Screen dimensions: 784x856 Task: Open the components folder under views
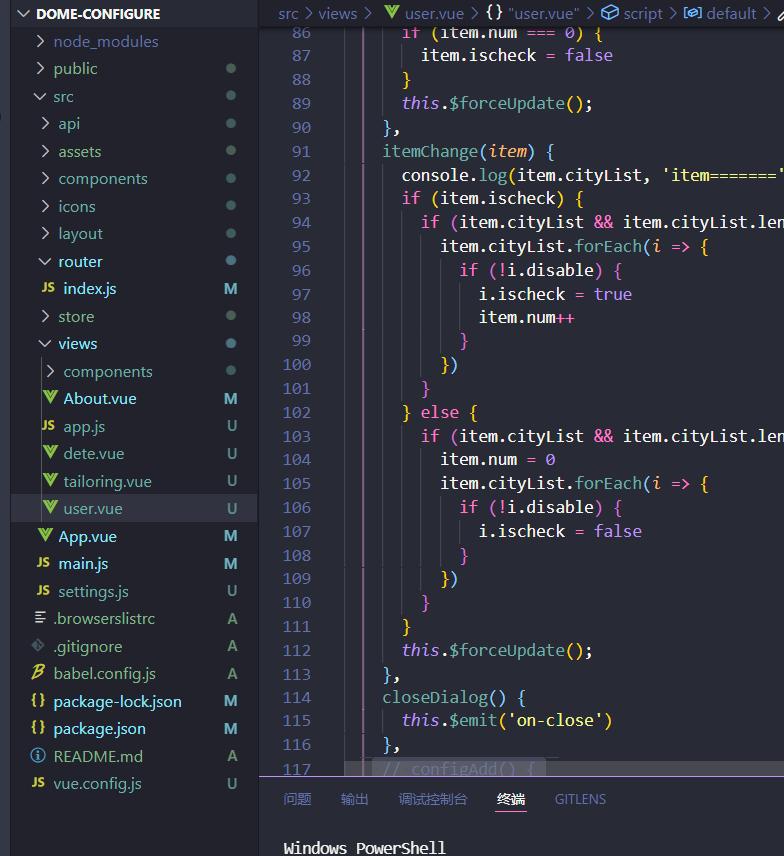click(108, 371)
